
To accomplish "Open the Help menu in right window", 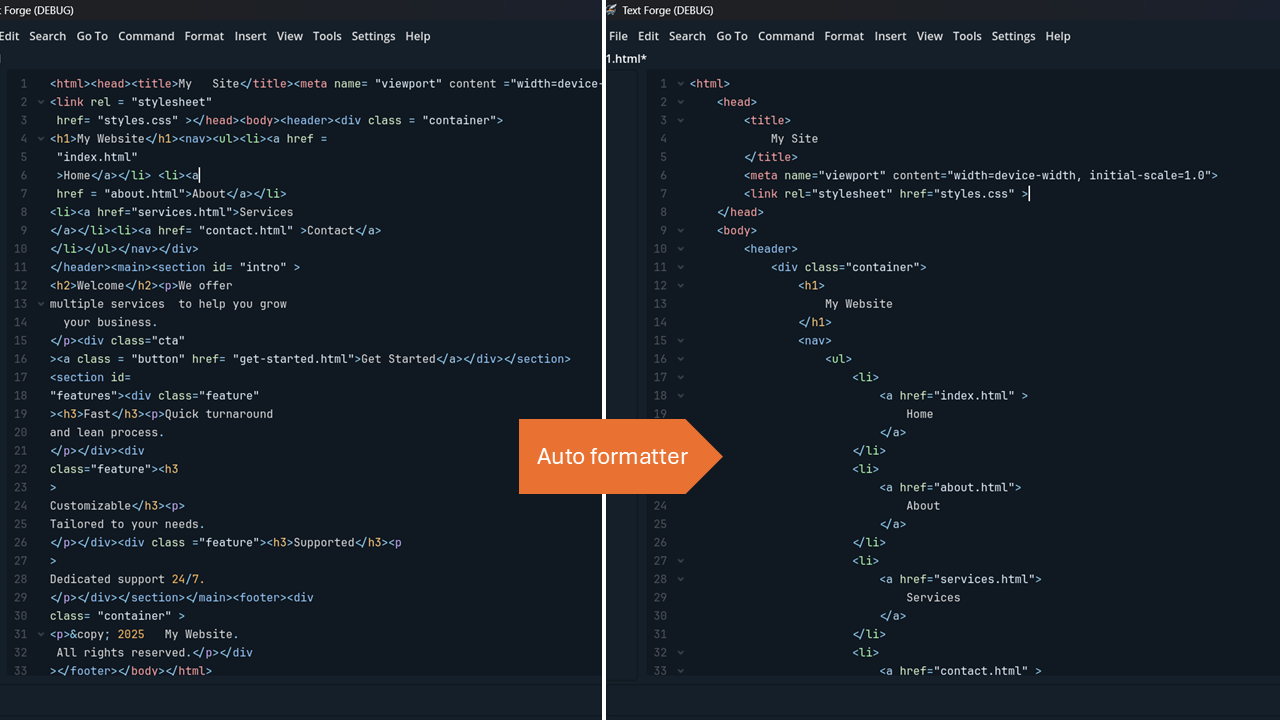I will pos(1058,36).
